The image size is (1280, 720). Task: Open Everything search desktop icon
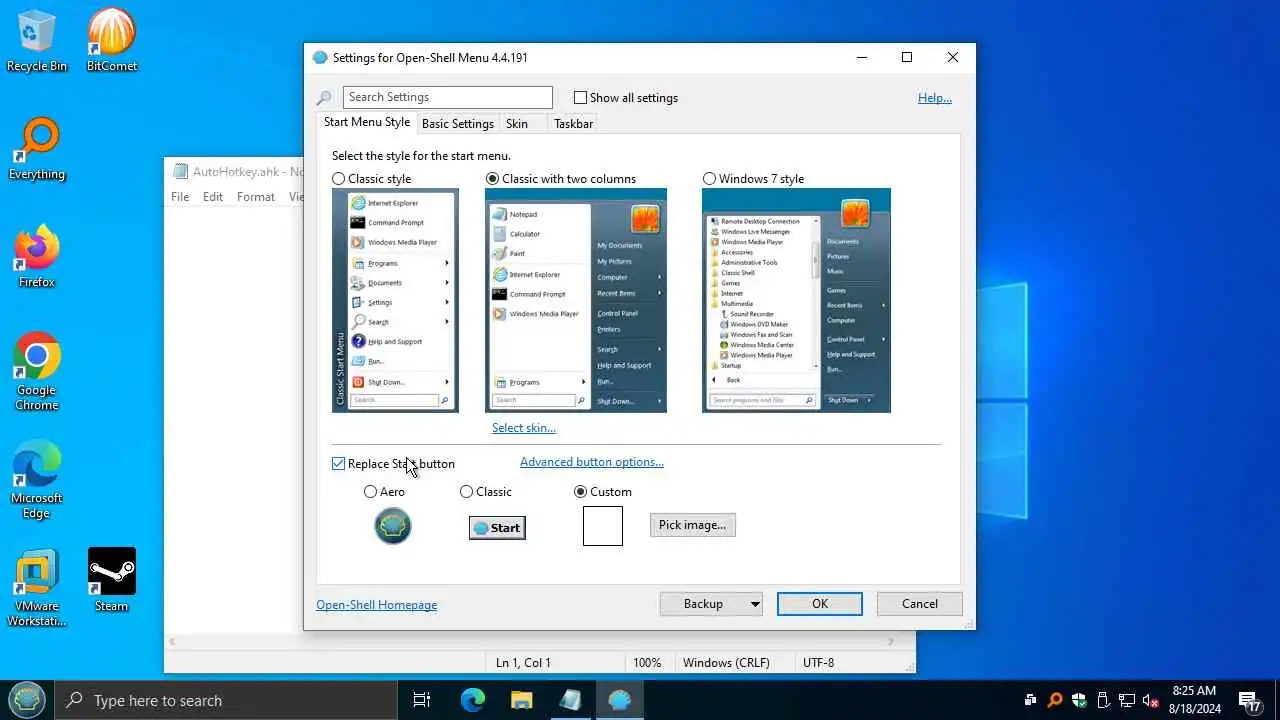(x=37, y=149)
